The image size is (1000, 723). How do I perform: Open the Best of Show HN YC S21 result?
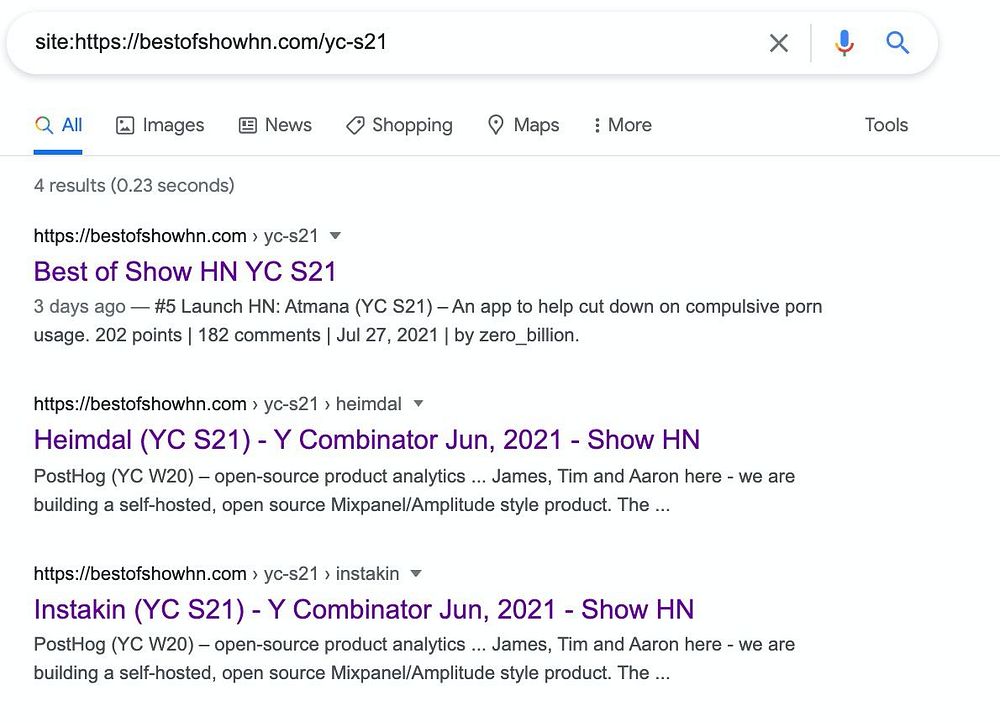(185, 272)
